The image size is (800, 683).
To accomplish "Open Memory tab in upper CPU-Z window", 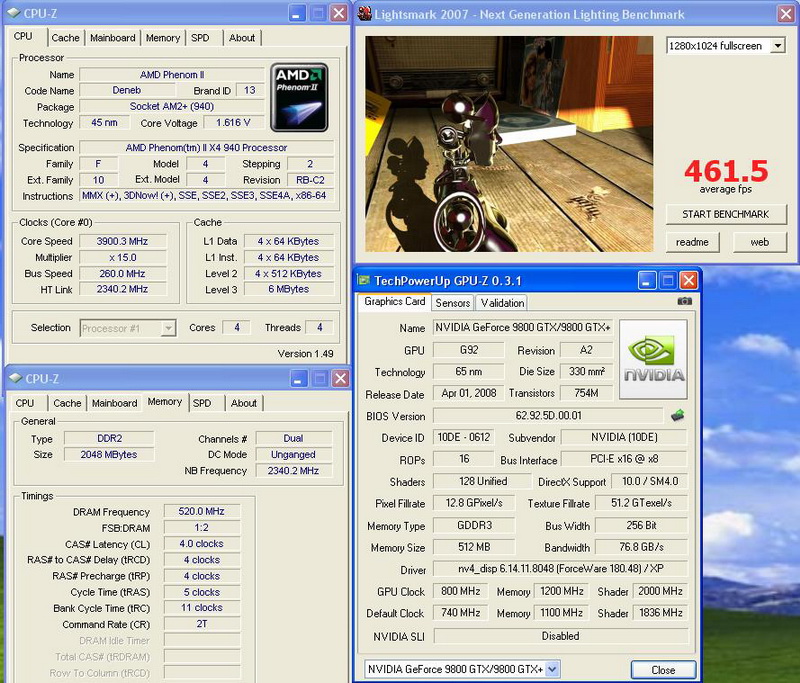I will (163, 38).
